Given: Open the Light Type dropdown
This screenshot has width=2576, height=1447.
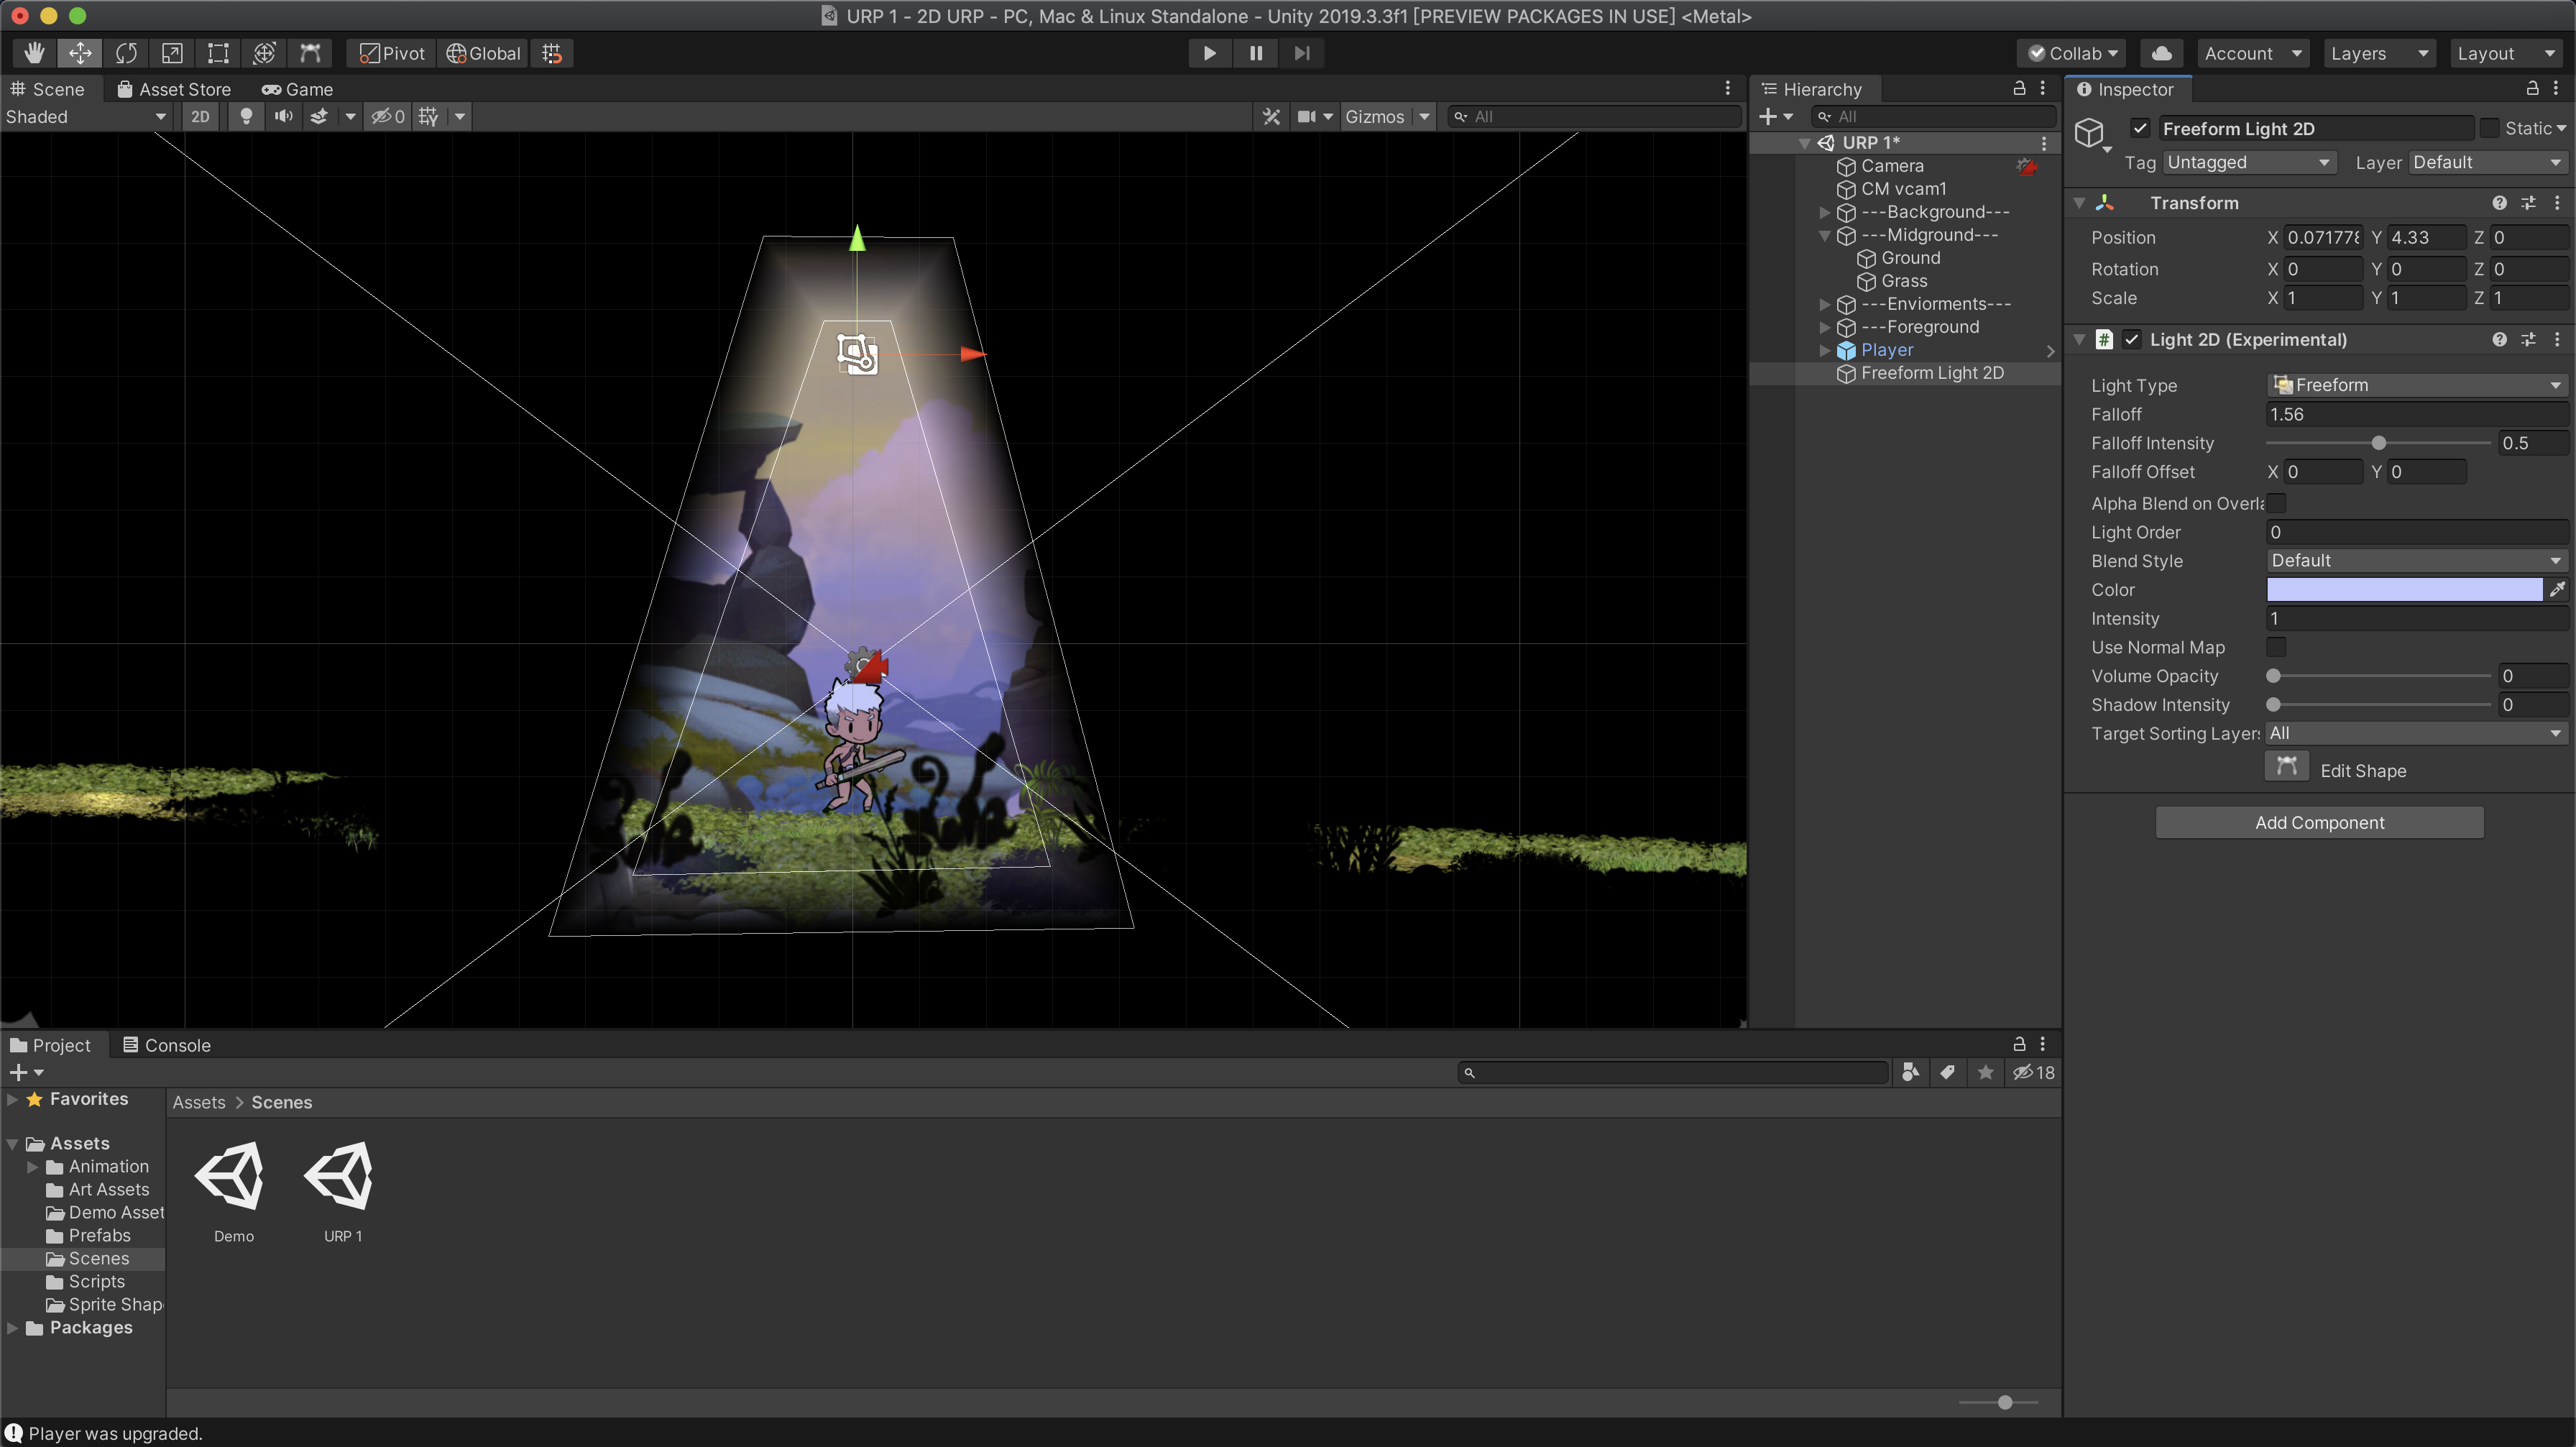Looking at the screenshot, I should [2415, 385].
